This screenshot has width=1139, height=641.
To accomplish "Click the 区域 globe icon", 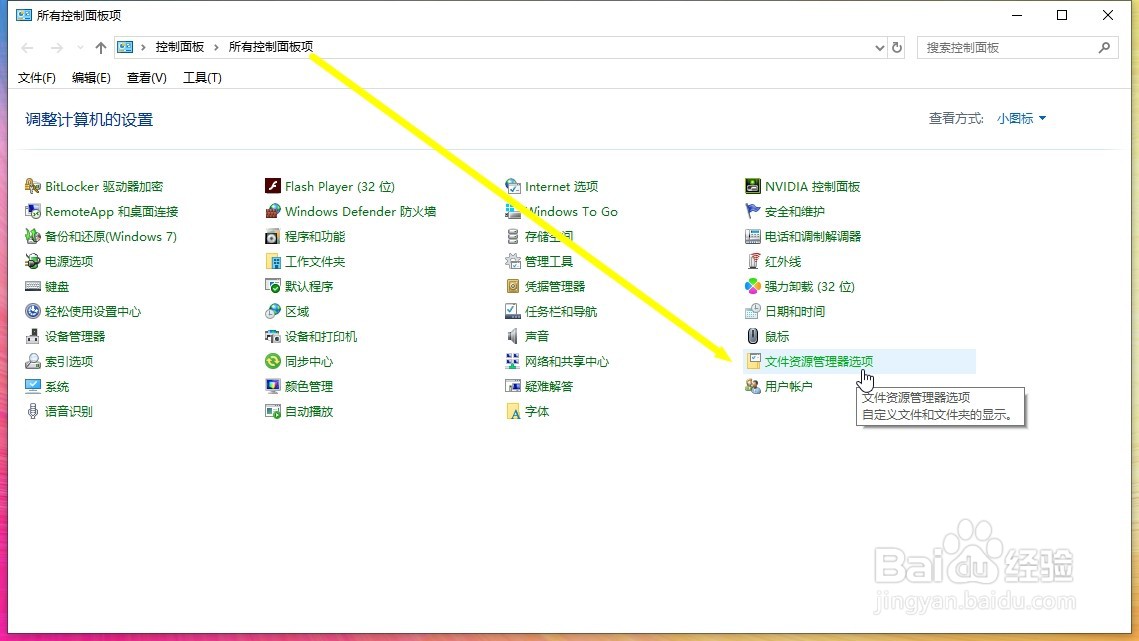I will point(272,311).
